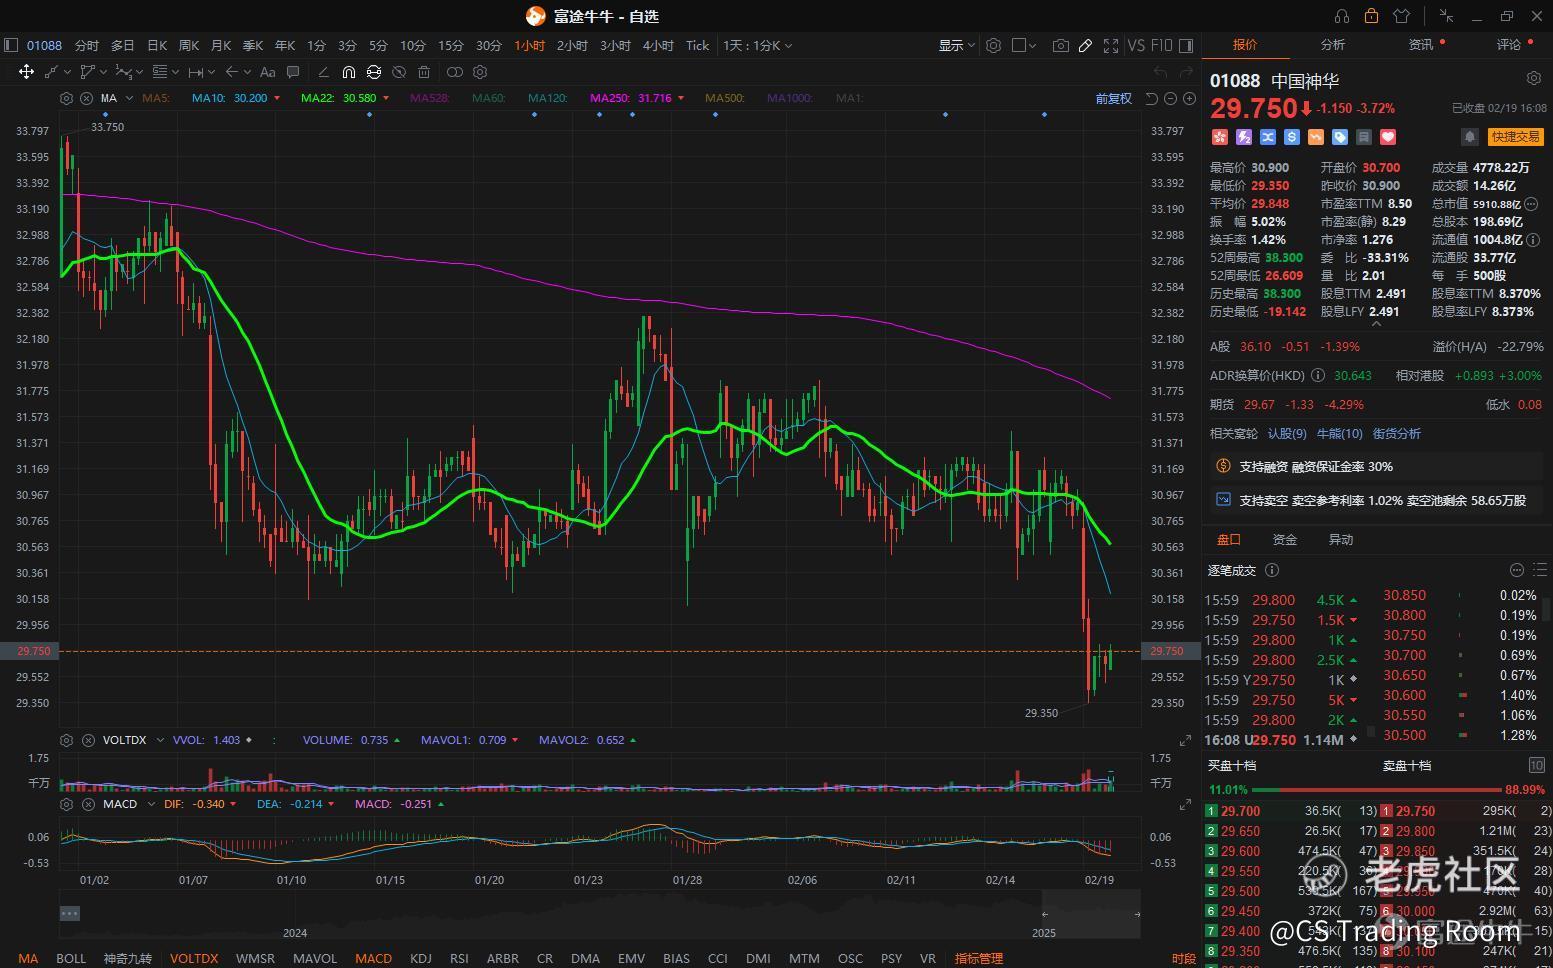1553x968 pixels.
Task: Expand the volume pane maximize icon
Action: click(x=1185, y=740)
